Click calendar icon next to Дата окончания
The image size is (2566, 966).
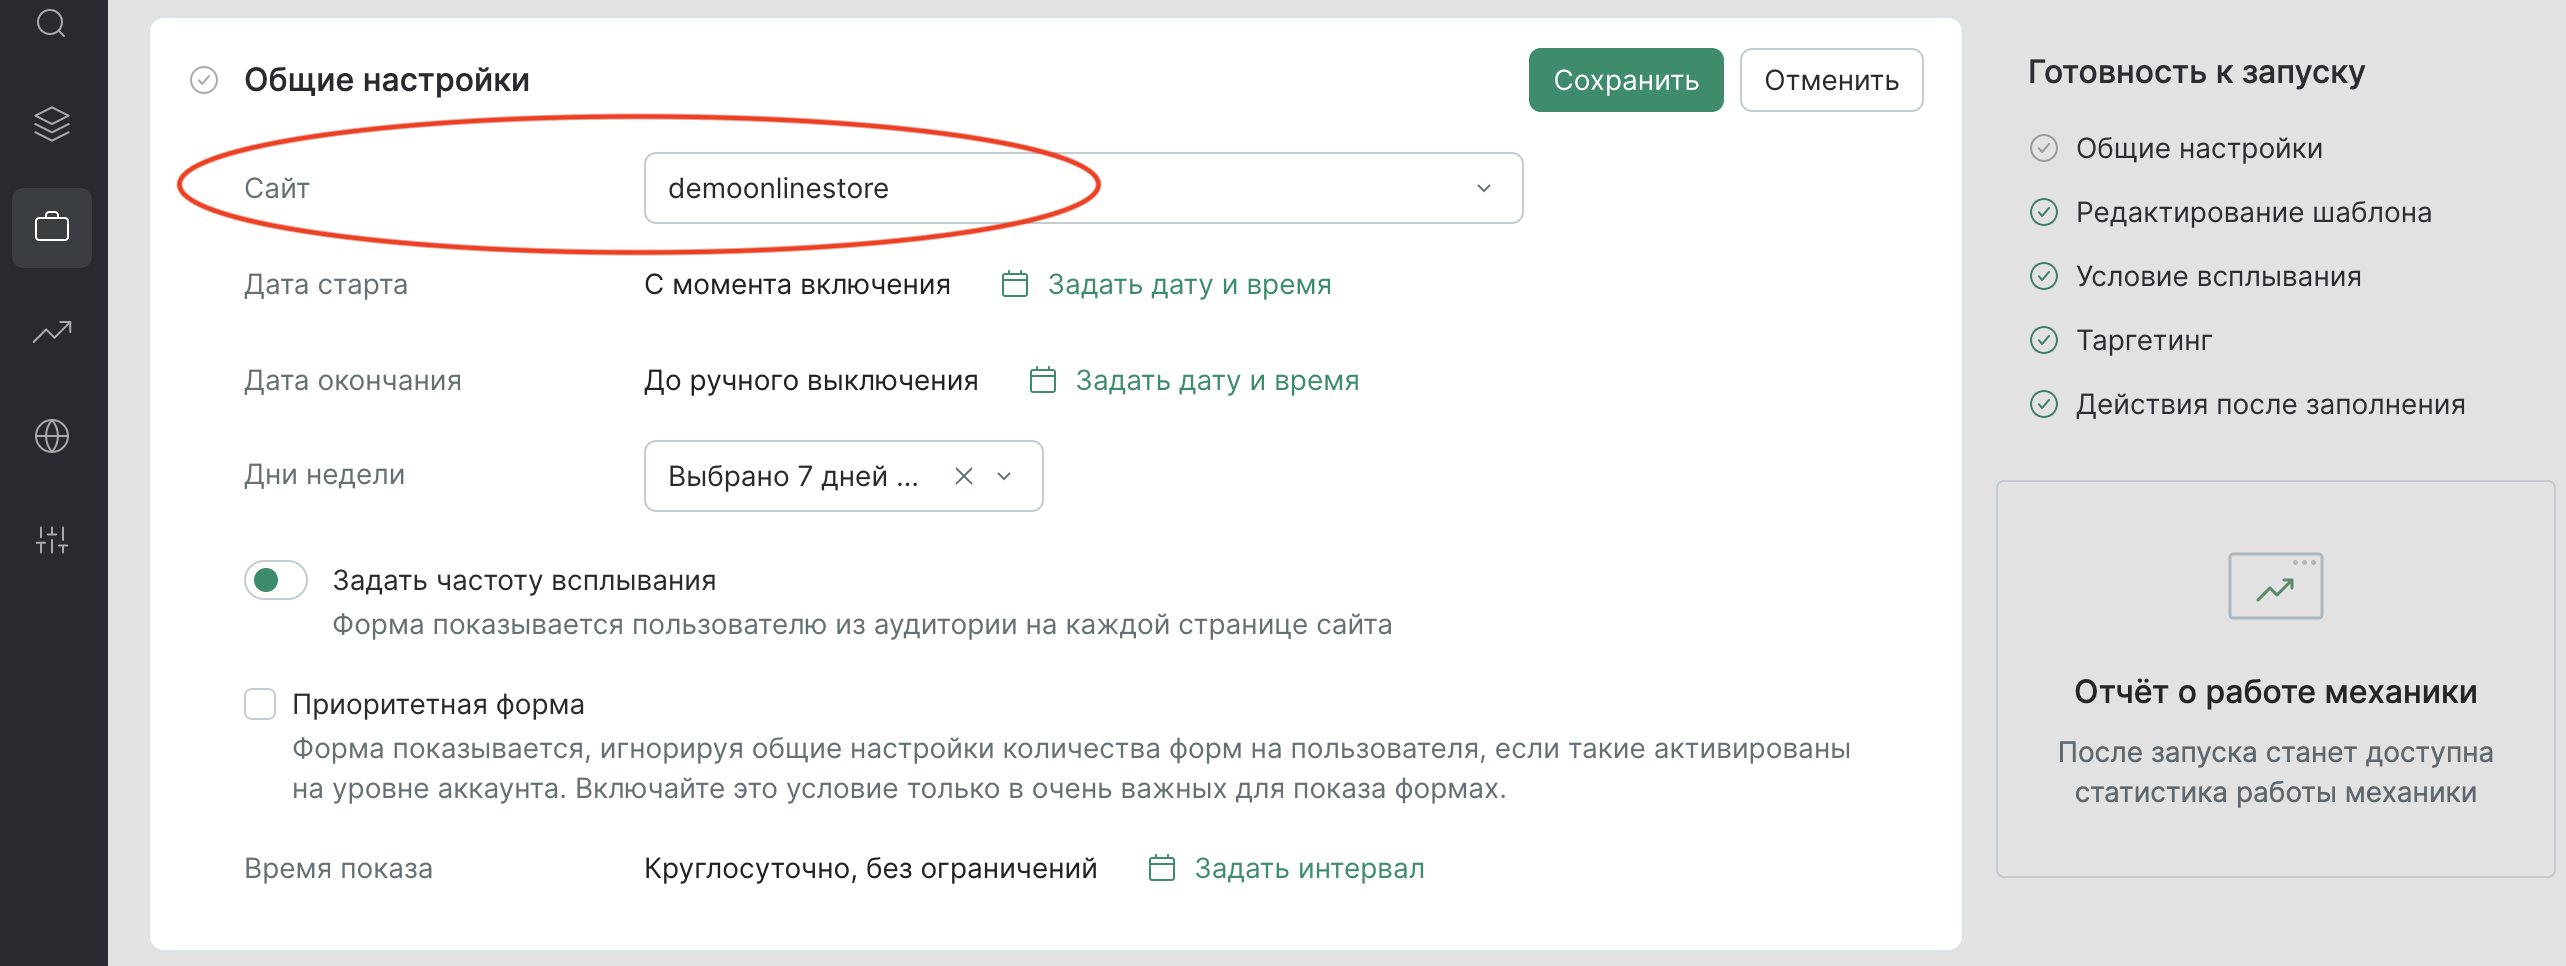1043,380
